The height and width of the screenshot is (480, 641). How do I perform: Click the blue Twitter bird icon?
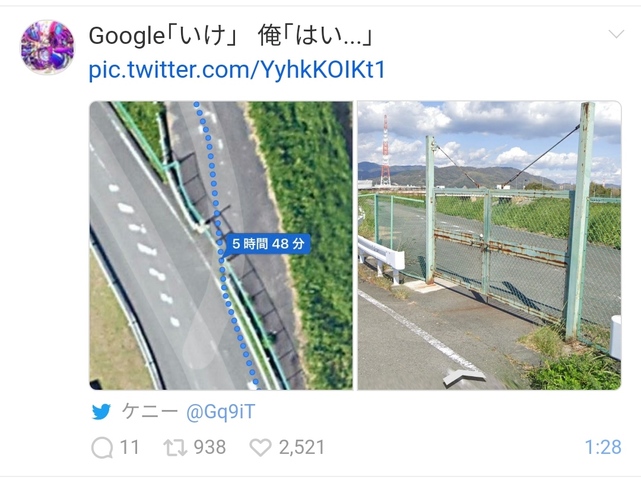(x=101, y=412)
